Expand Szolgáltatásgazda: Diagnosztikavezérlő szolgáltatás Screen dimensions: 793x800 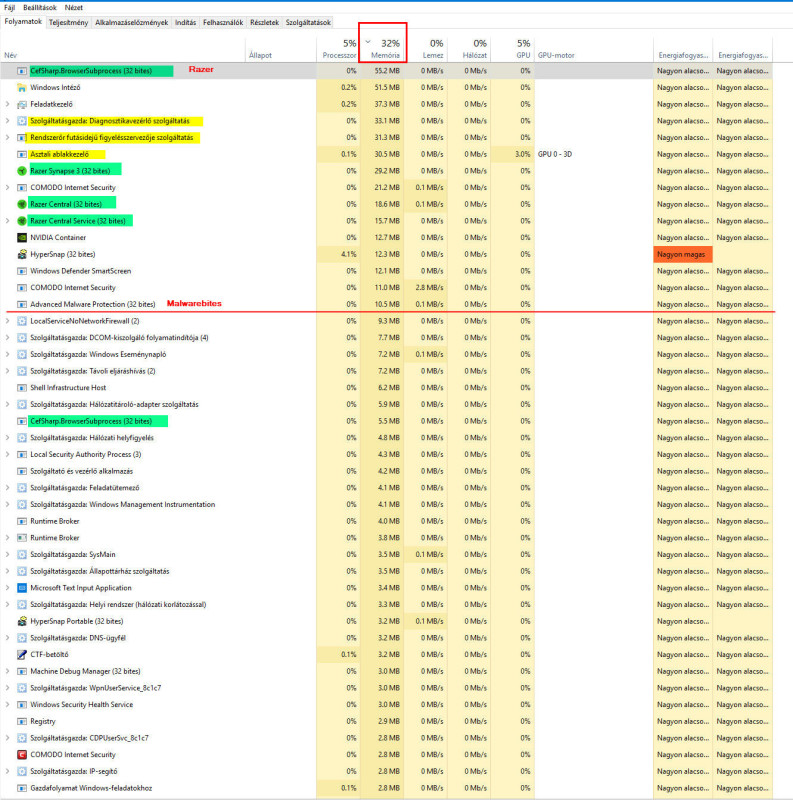(7, 121)
